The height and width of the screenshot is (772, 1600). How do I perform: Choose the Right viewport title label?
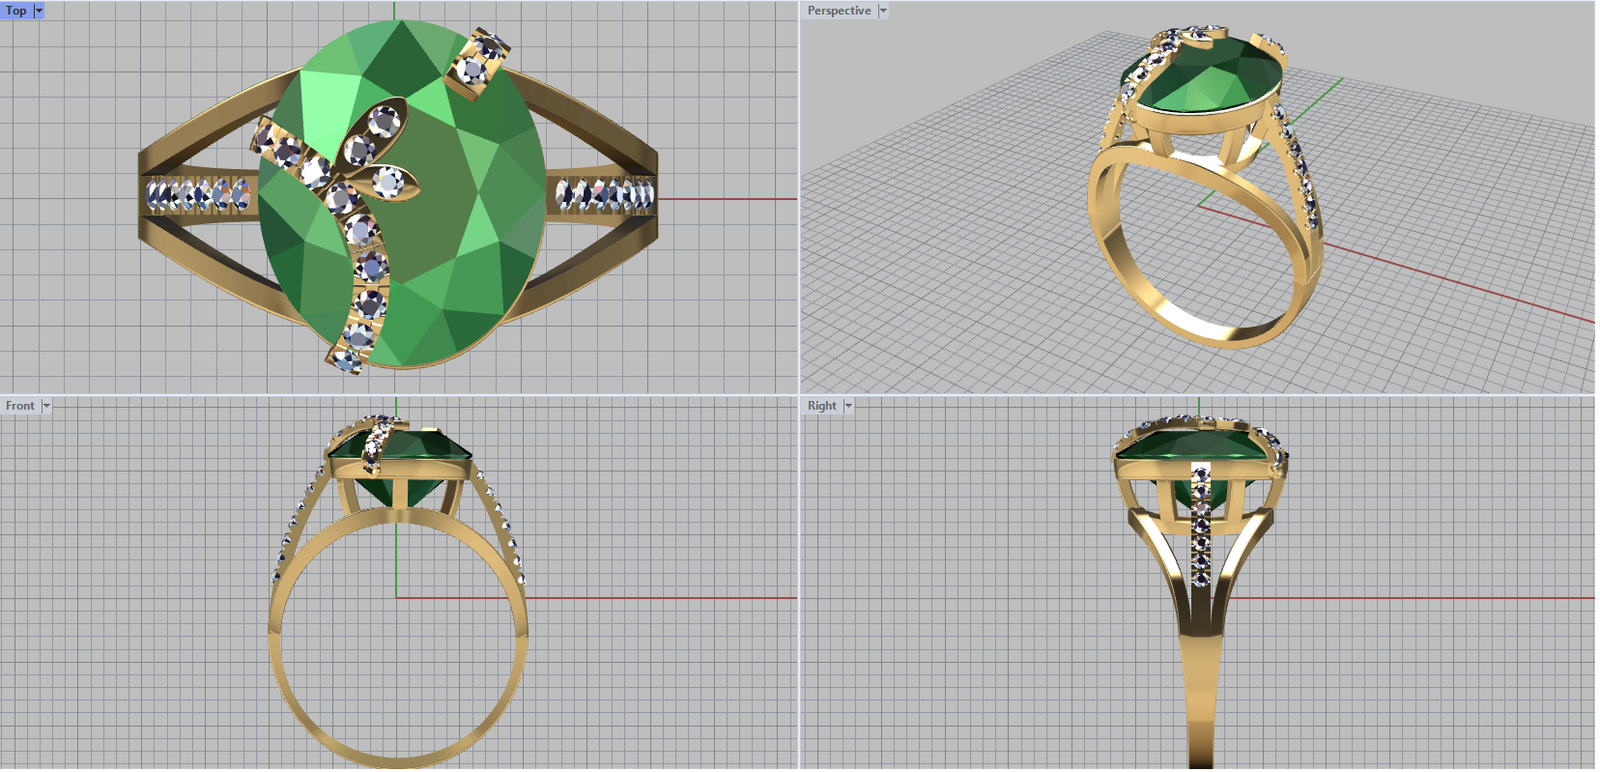[x=821, y=406]
